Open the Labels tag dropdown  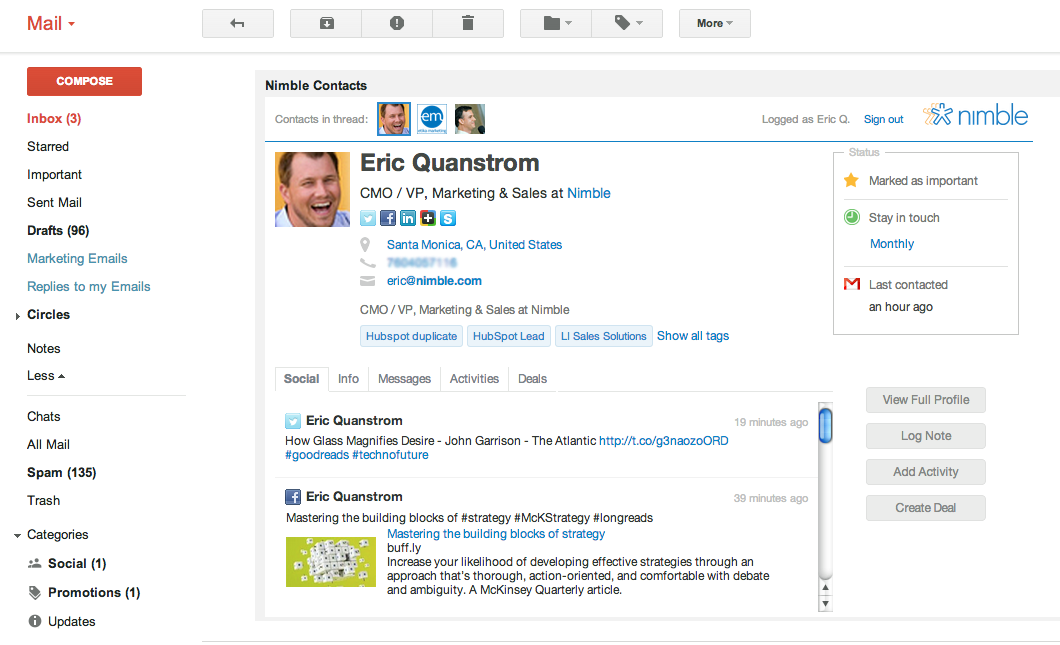point(627,24)
